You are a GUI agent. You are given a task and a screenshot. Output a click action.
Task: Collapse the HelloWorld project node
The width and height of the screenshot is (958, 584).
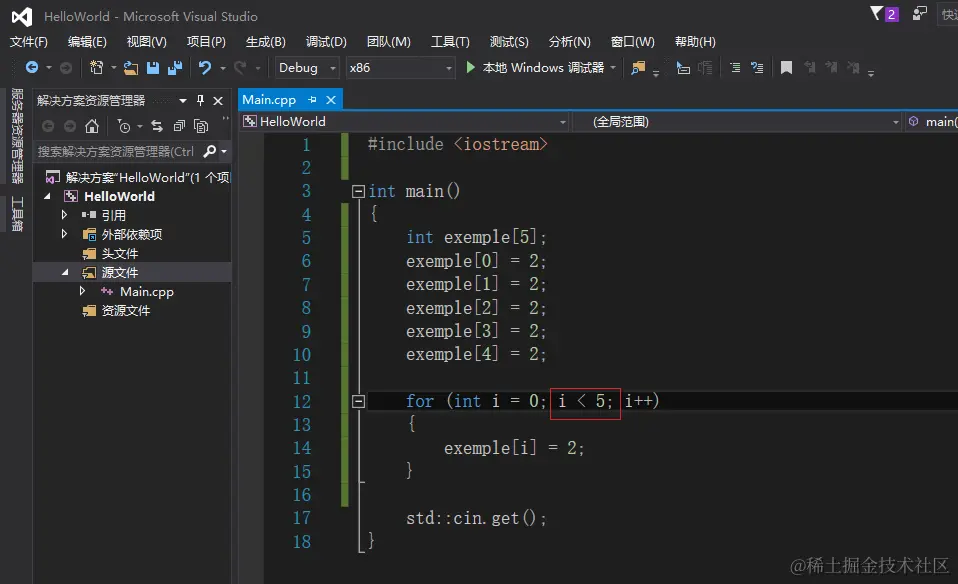(47, 196)
